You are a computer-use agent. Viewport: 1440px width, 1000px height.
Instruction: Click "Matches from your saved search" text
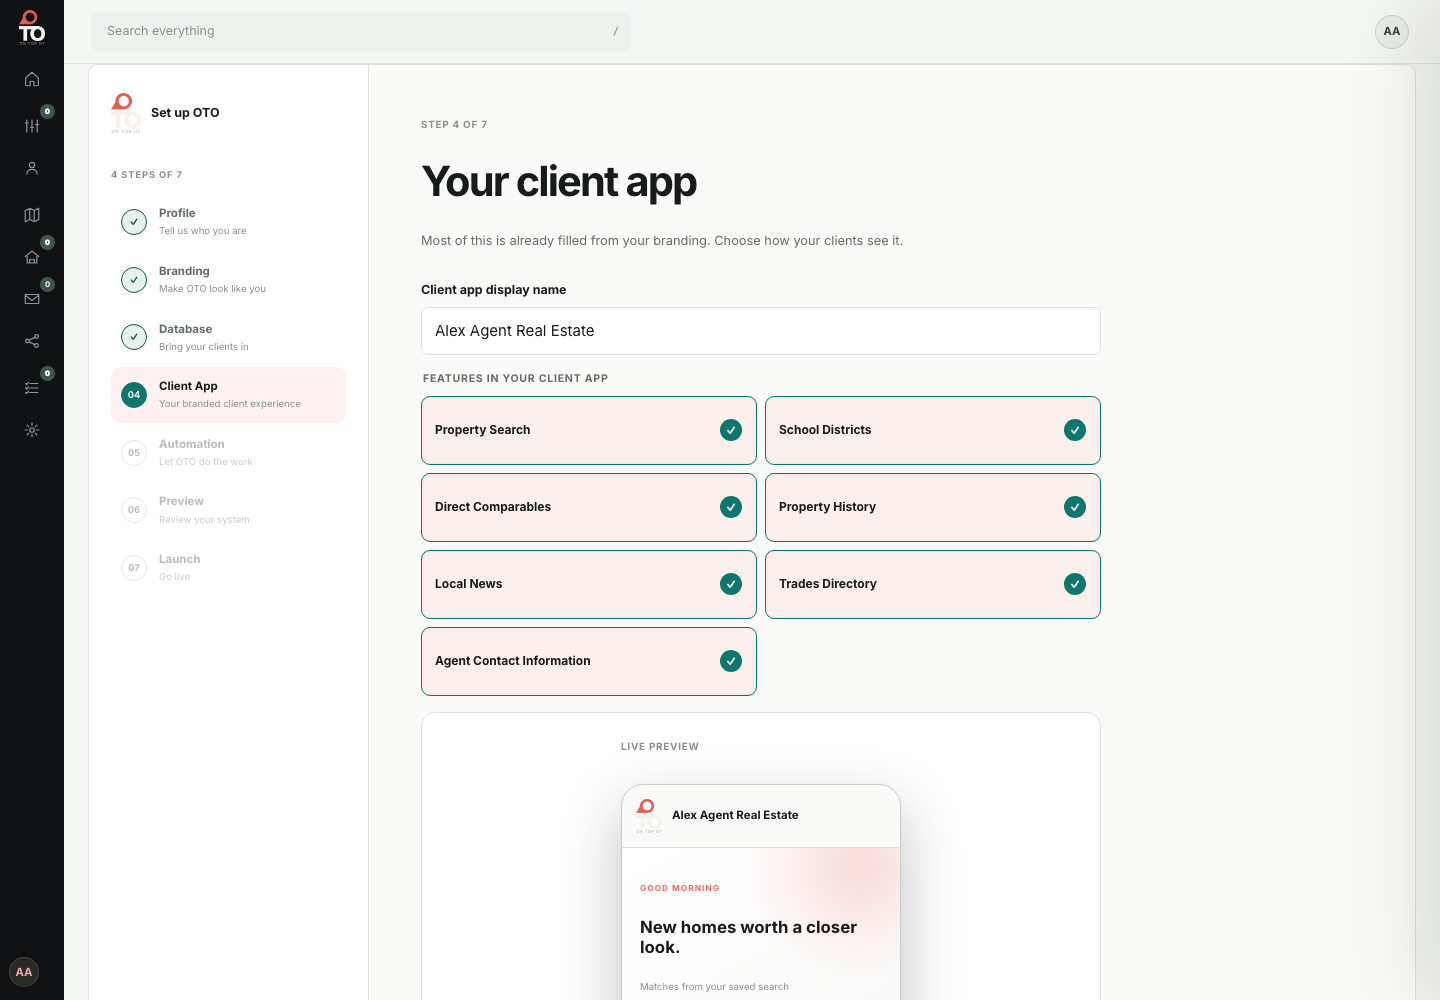(x=714, y=987)
